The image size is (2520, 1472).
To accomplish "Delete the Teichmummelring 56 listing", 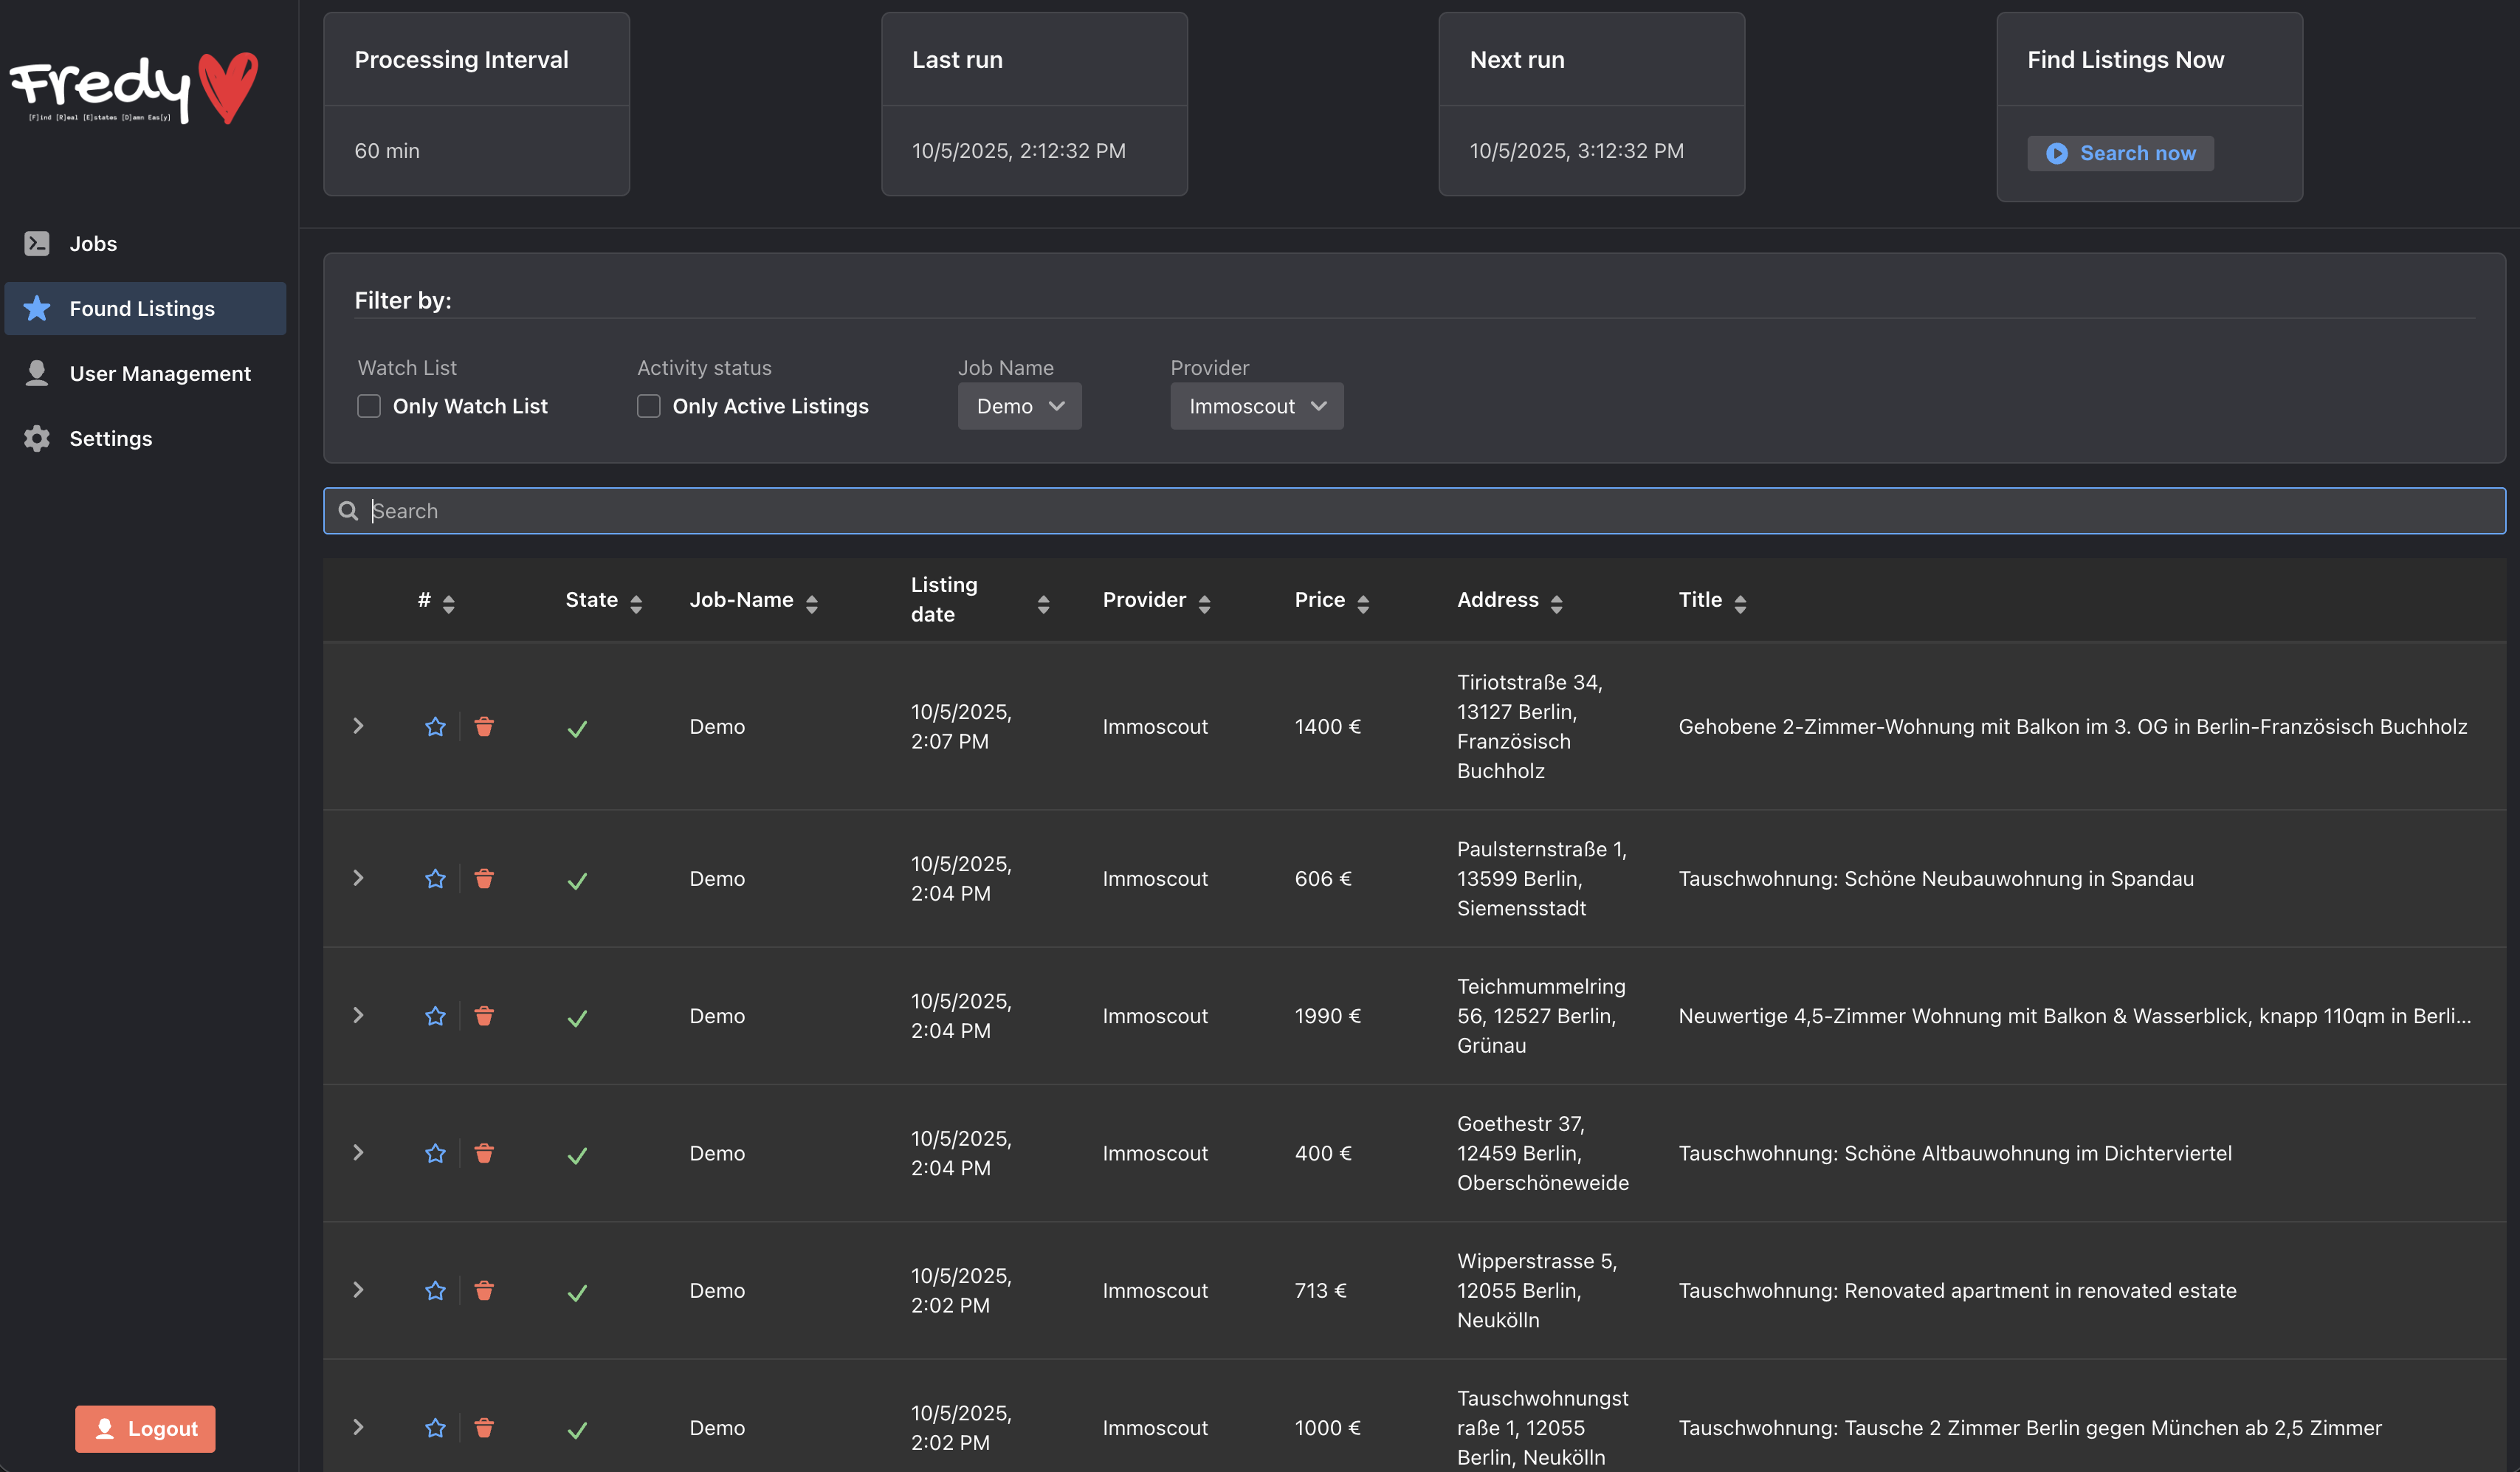I will tap(484, 1016).
